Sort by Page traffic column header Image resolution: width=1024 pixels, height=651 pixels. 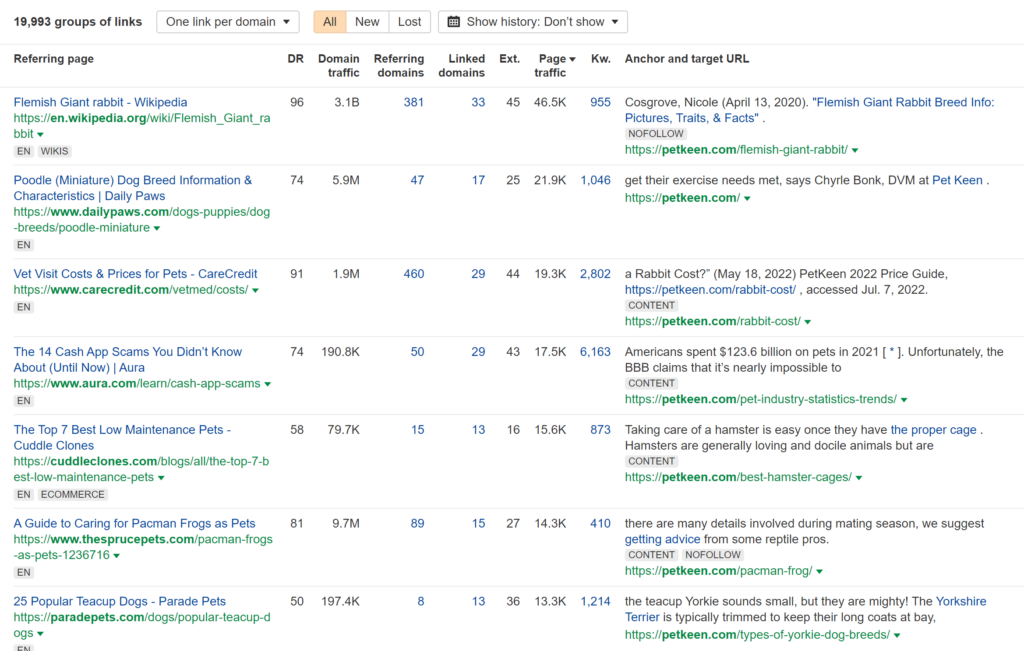tap(554, 65)
